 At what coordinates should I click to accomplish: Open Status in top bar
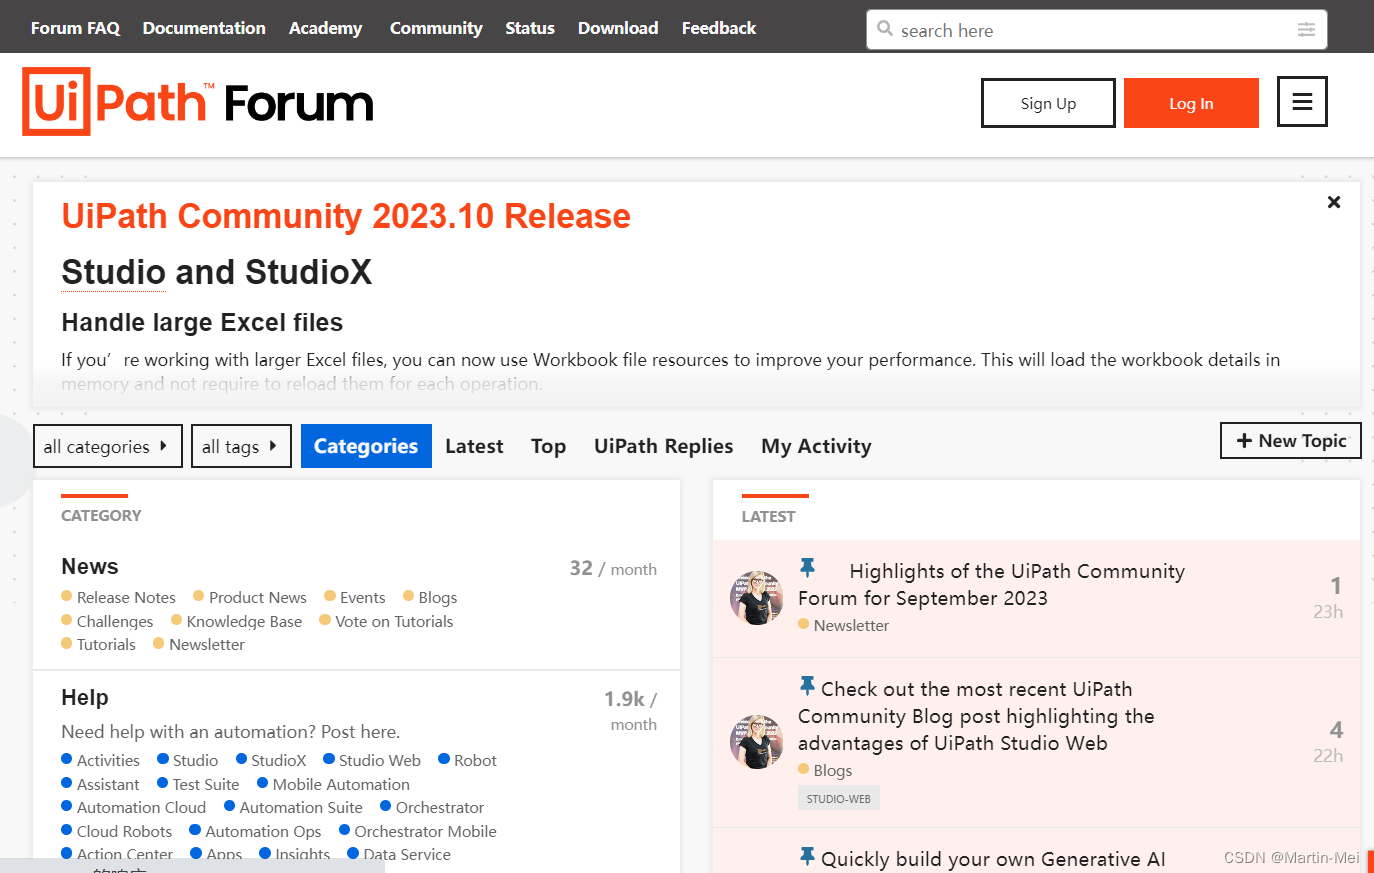pos(530,28)
